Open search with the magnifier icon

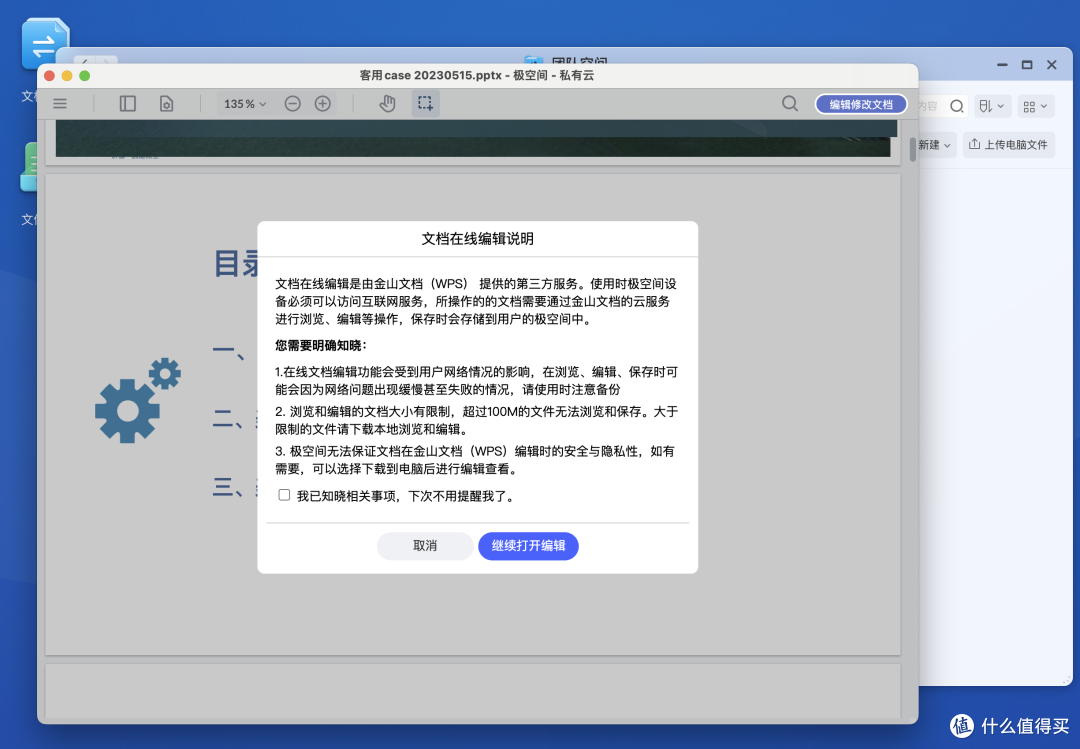coord(790,103)
